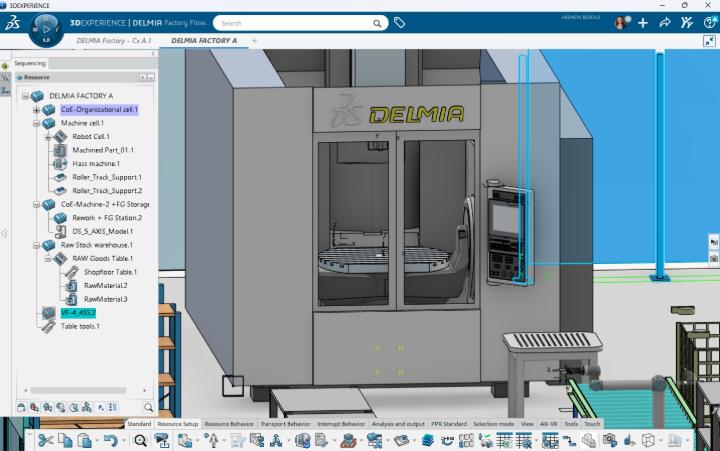Image resolution: width=720 pixels, height=451 pixels.
Task: Open the Add (plus) menu in top bar
Action: pyautogui.click(x=643, y=22)
